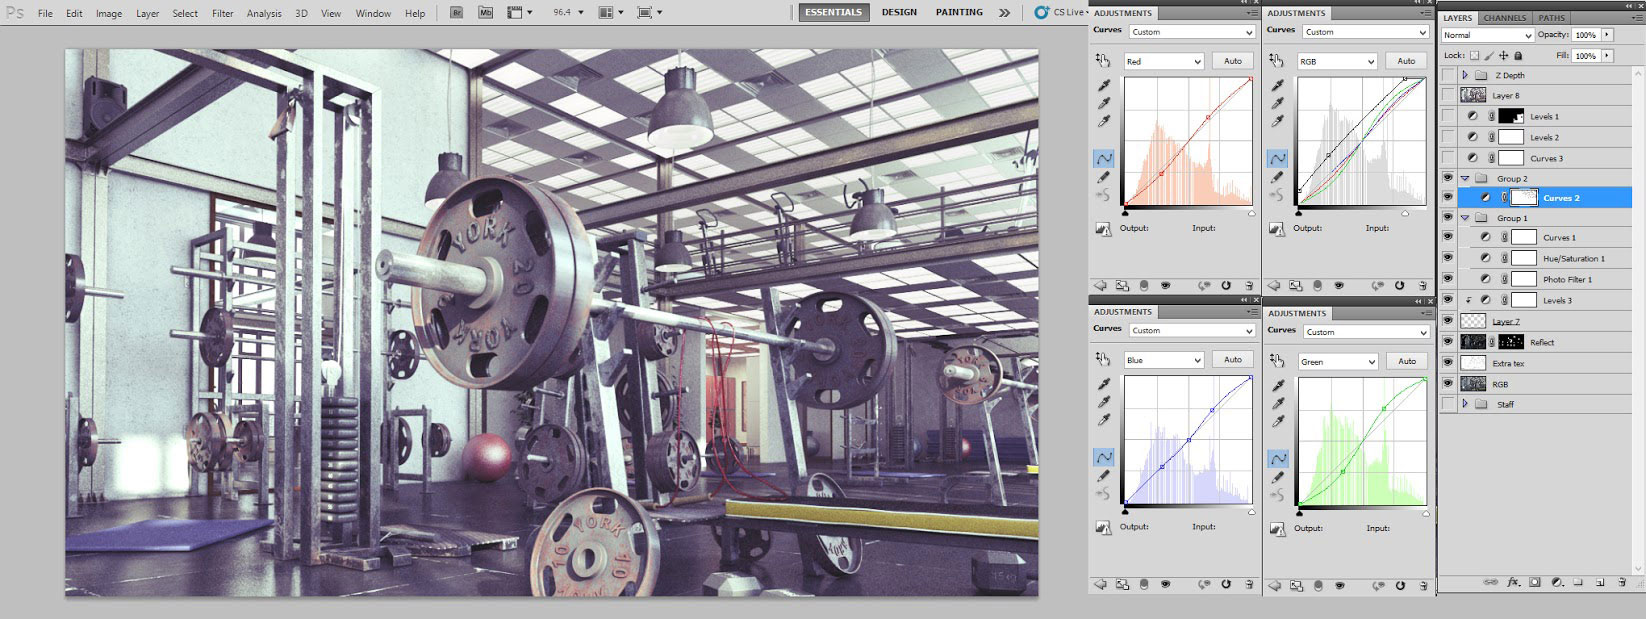1646x619 pixels.
Task: Toggle visibility of Hue/Saturation 1 layer
Action: tap(1447, 258)
